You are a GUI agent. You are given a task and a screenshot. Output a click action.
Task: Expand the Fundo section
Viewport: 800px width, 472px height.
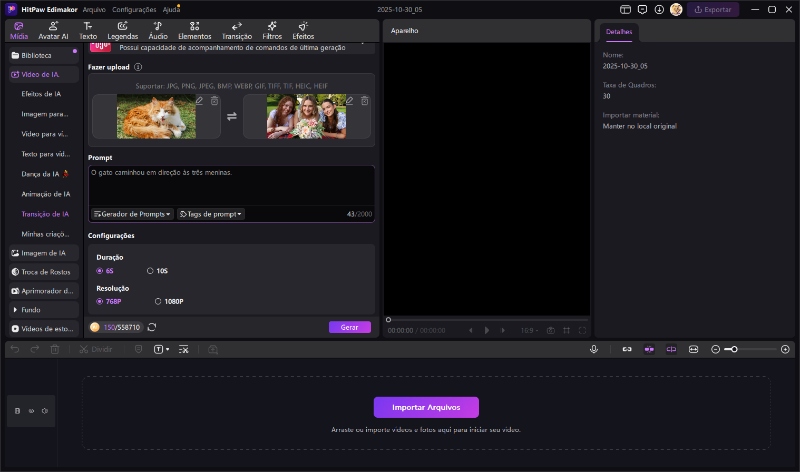pyautogui.click(x=44, y=310)
